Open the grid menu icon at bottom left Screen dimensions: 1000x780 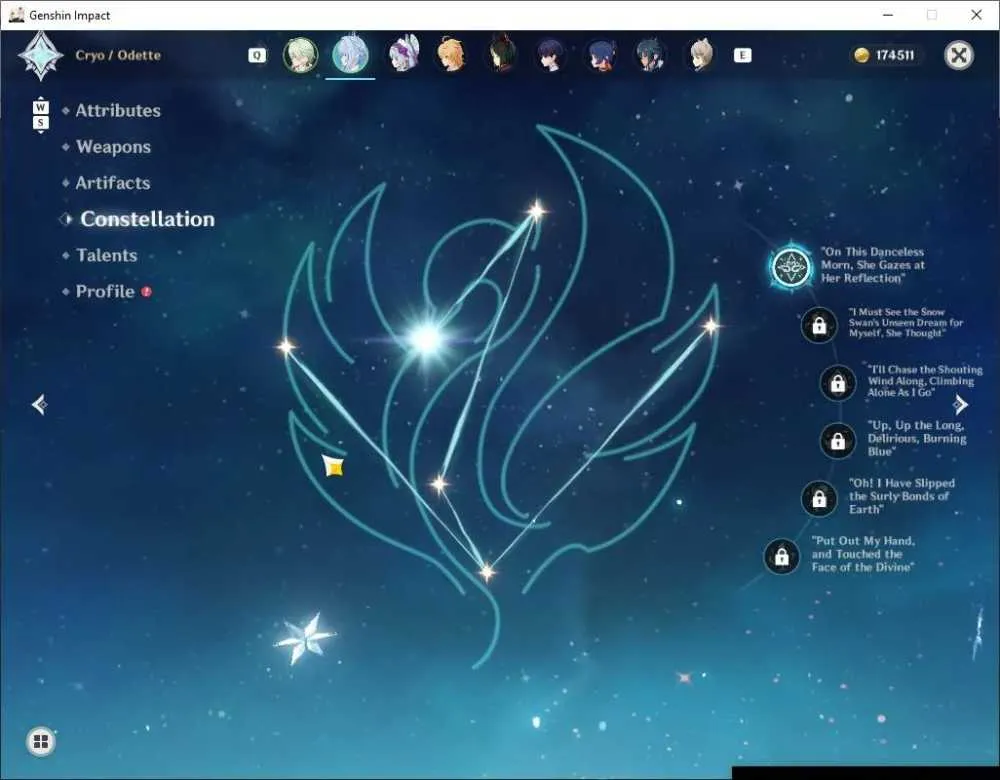pos(41,741)
